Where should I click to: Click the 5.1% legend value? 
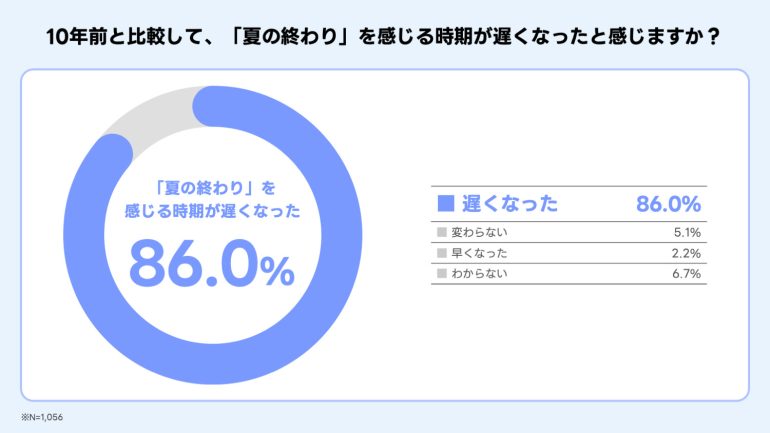click(685, 233)
